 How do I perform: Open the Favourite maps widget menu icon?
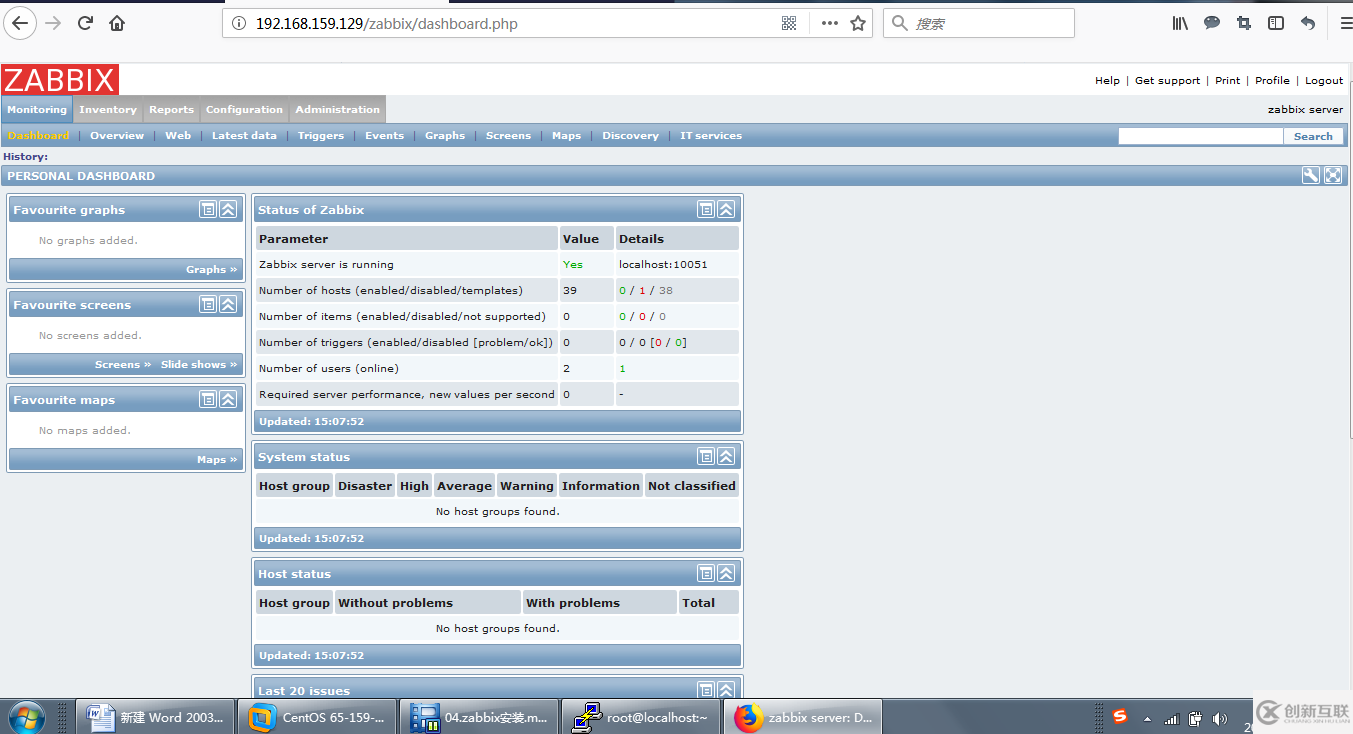[x=208, y=399]
